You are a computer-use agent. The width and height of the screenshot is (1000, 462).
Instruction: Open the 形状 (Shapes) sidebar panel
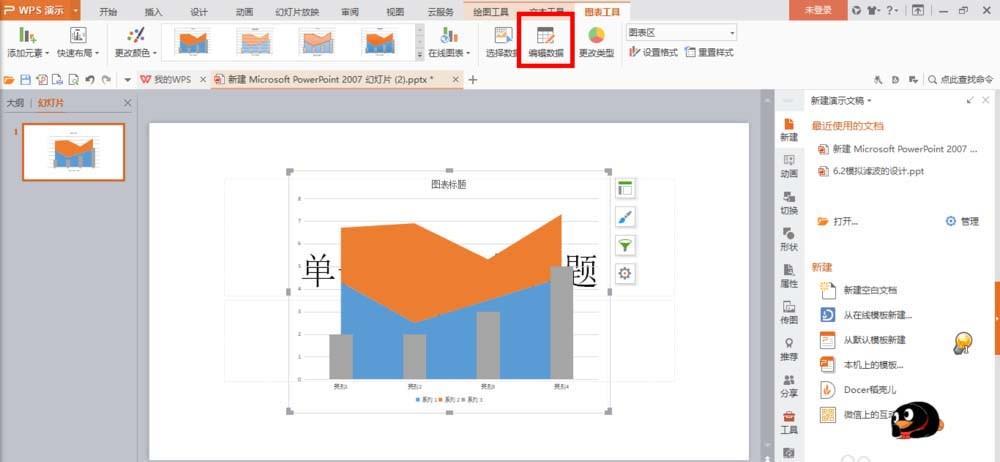[x=789, y=239]
